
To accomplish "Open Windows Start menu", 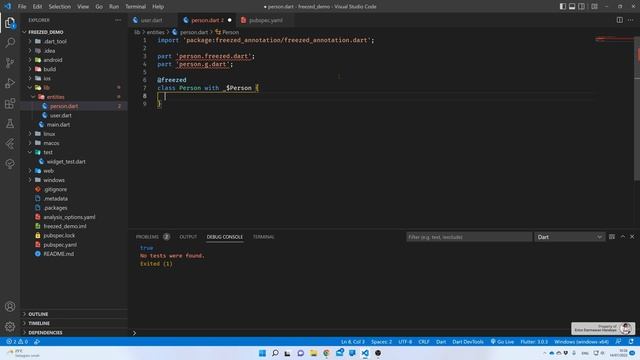I will [262, 353].
